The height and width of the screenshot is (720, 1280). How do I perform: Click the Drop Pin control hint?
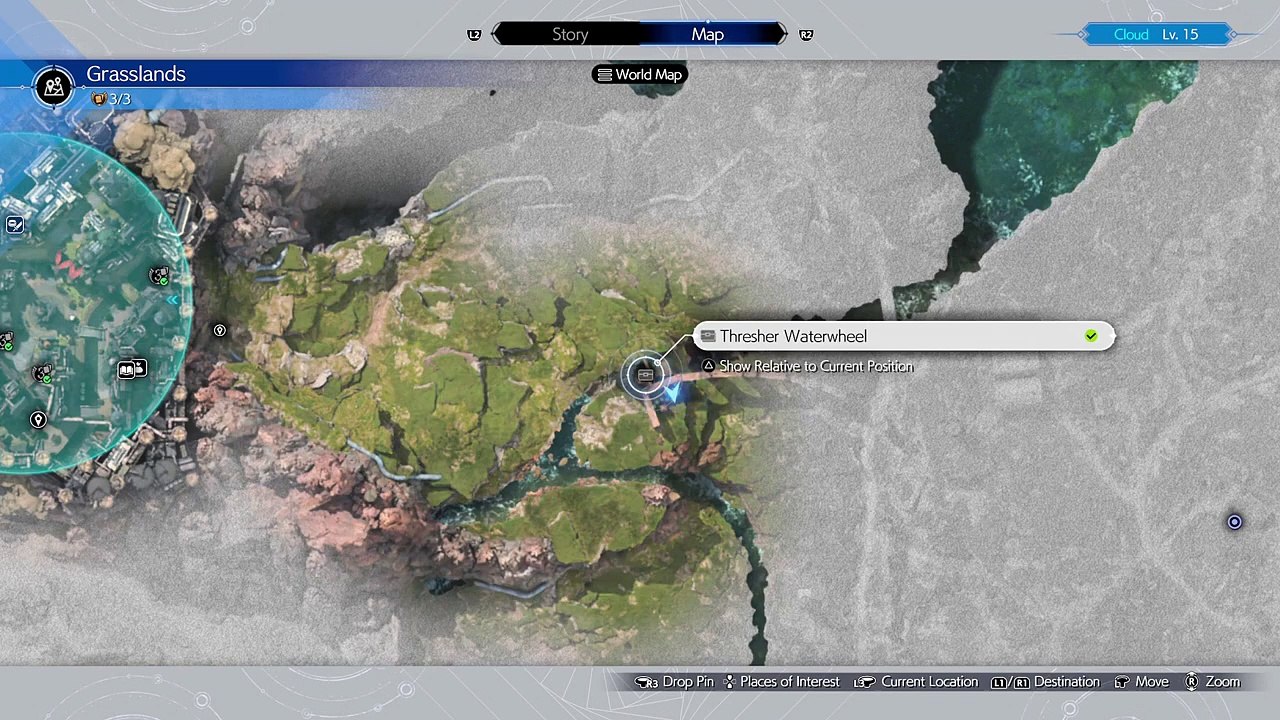tap(675, 682)
